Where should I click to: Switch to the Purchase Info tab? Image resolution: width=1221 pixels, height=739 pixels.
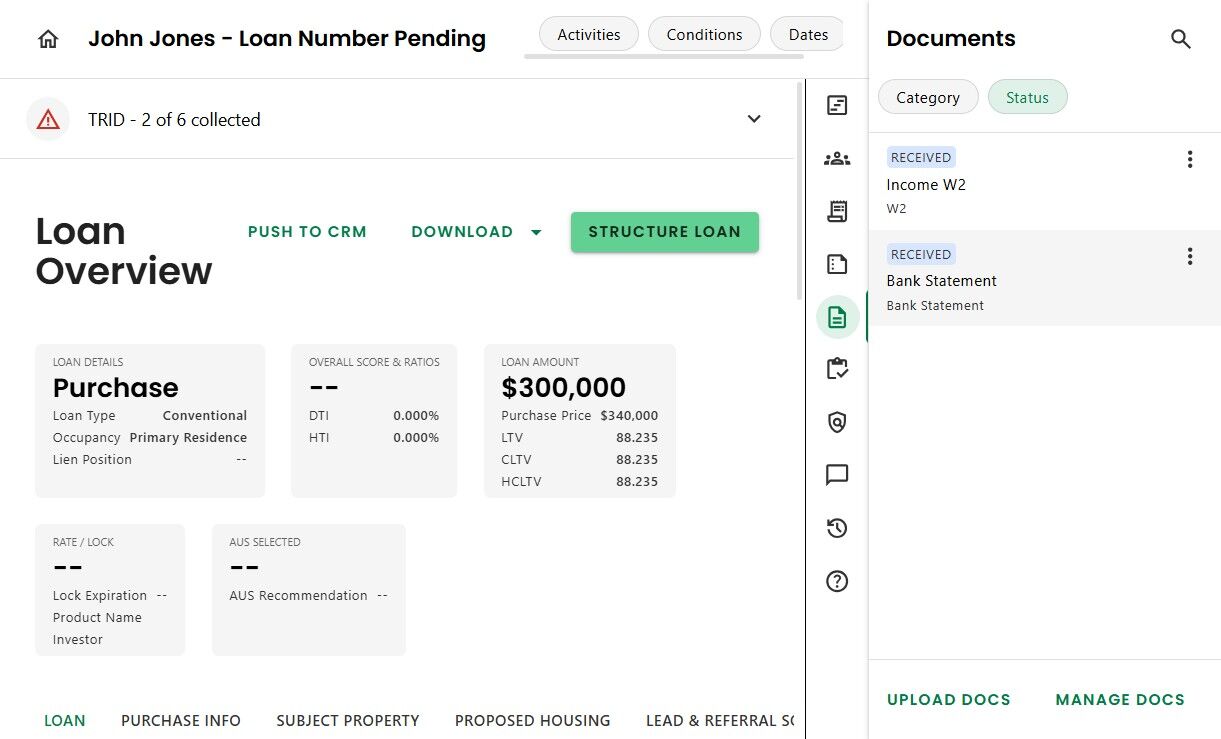pos(181,720)
